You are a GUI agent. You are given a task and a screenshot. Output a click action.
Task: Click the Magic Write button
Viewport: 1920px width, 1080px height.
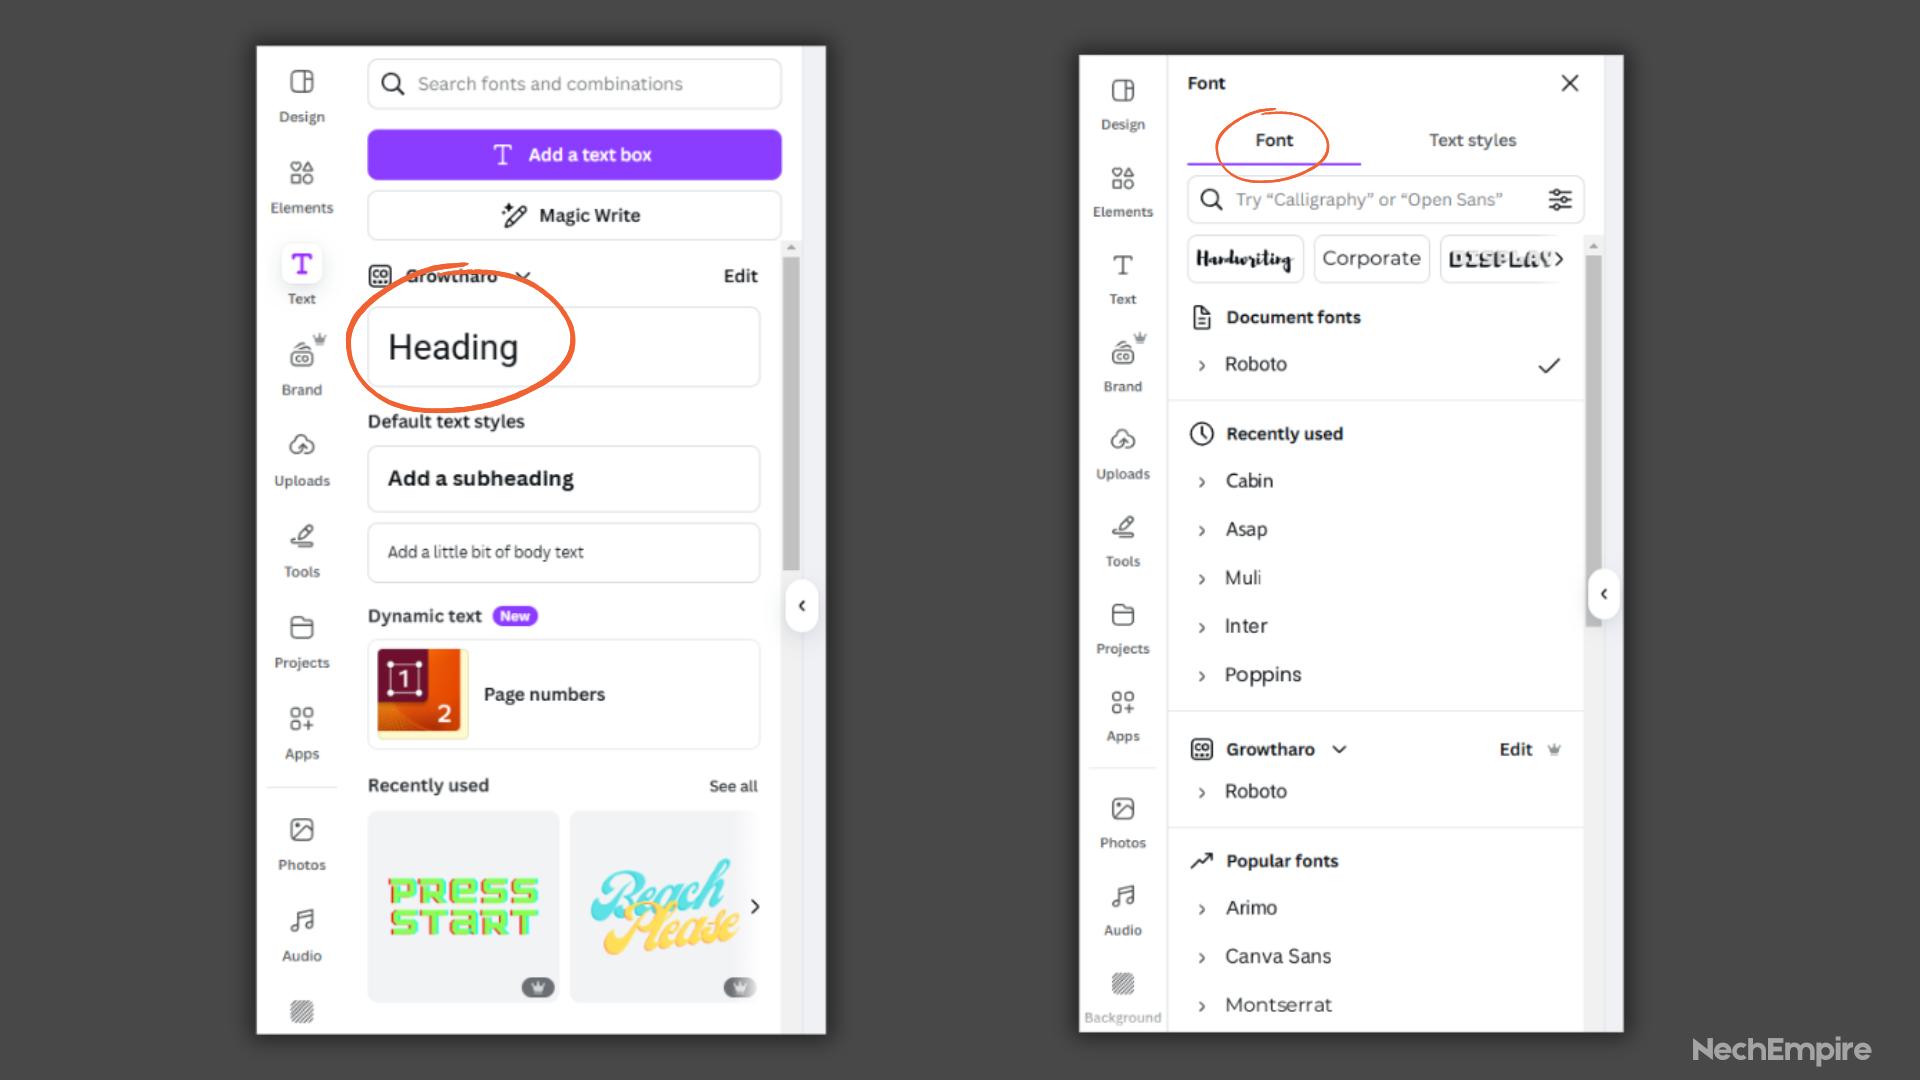[574, 215]
